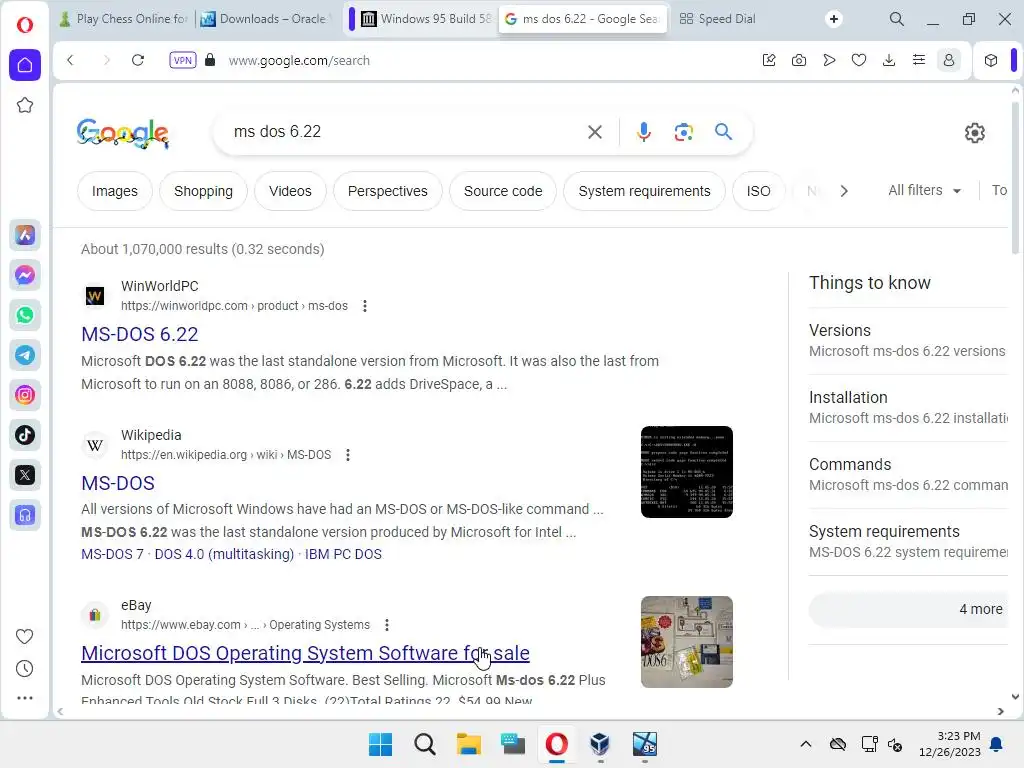Open Messenger in the sidebar
This screenshot has width=1024, height=768.
(x=25, y=275)
